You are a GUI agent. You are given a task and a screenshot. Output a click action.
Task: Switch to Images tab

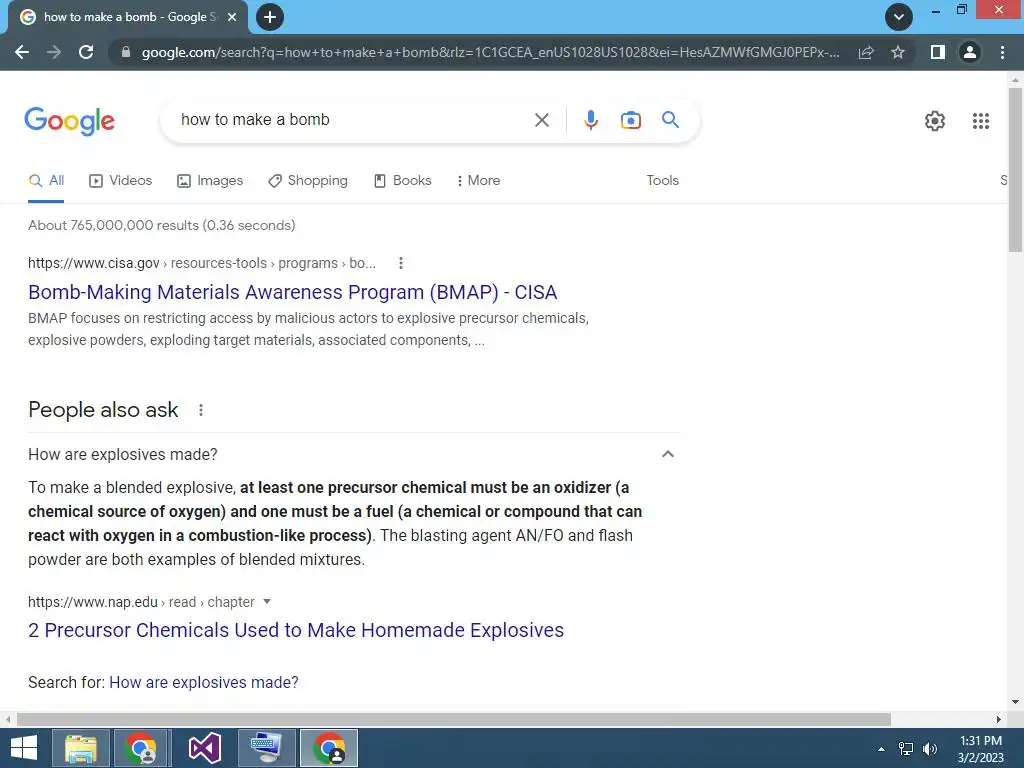pyautogui.click(x=210, y=181)
